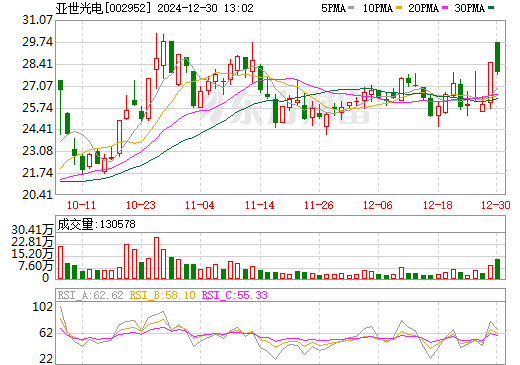Viewport: 520px width, 365px height.
Task: Click the gray 5PMA color marker
Action: (x=351, y=8)
